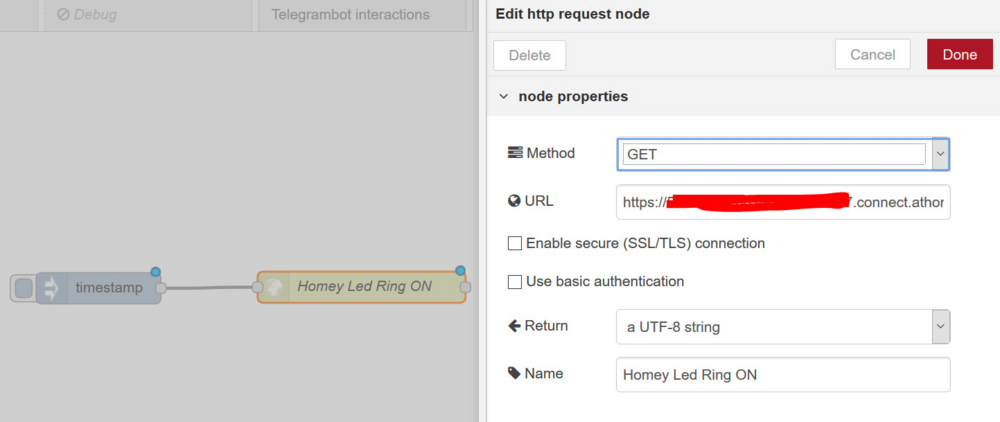The image size is (1000, 422).
Task: Tick the Use basic authentication checkbox
Action: (x=515, y=282)
